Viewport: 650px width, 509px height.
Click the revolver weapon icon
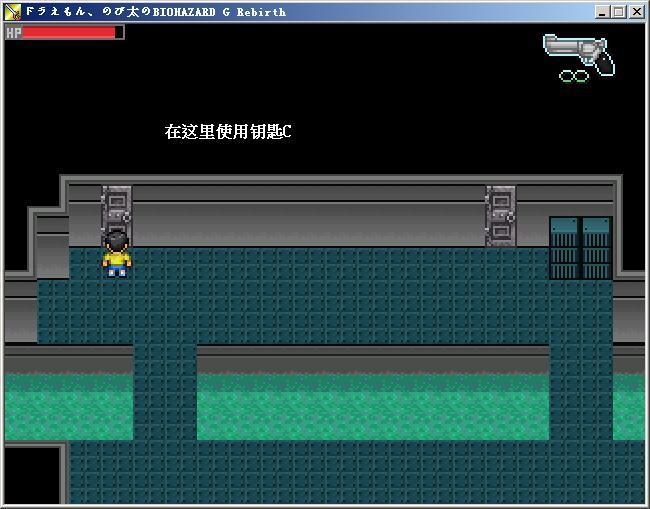coord(579,55)
